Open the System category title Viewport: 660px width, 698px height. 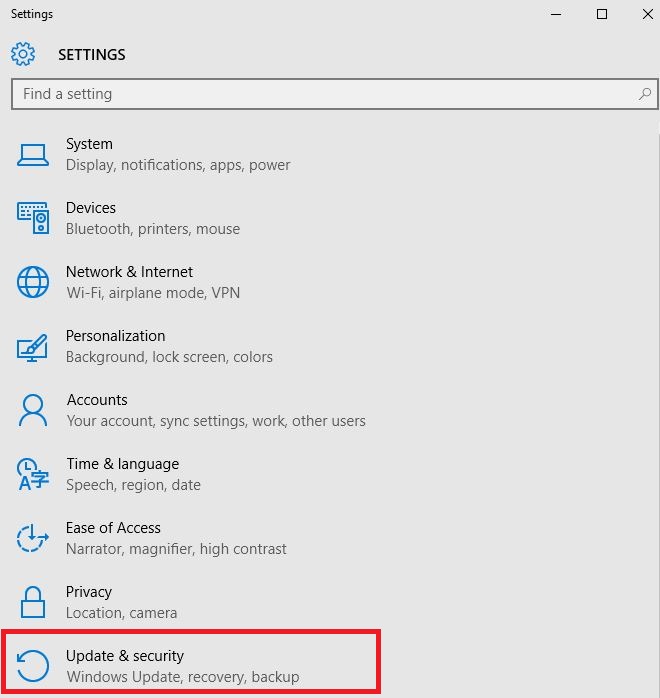[x=89, y=144]
